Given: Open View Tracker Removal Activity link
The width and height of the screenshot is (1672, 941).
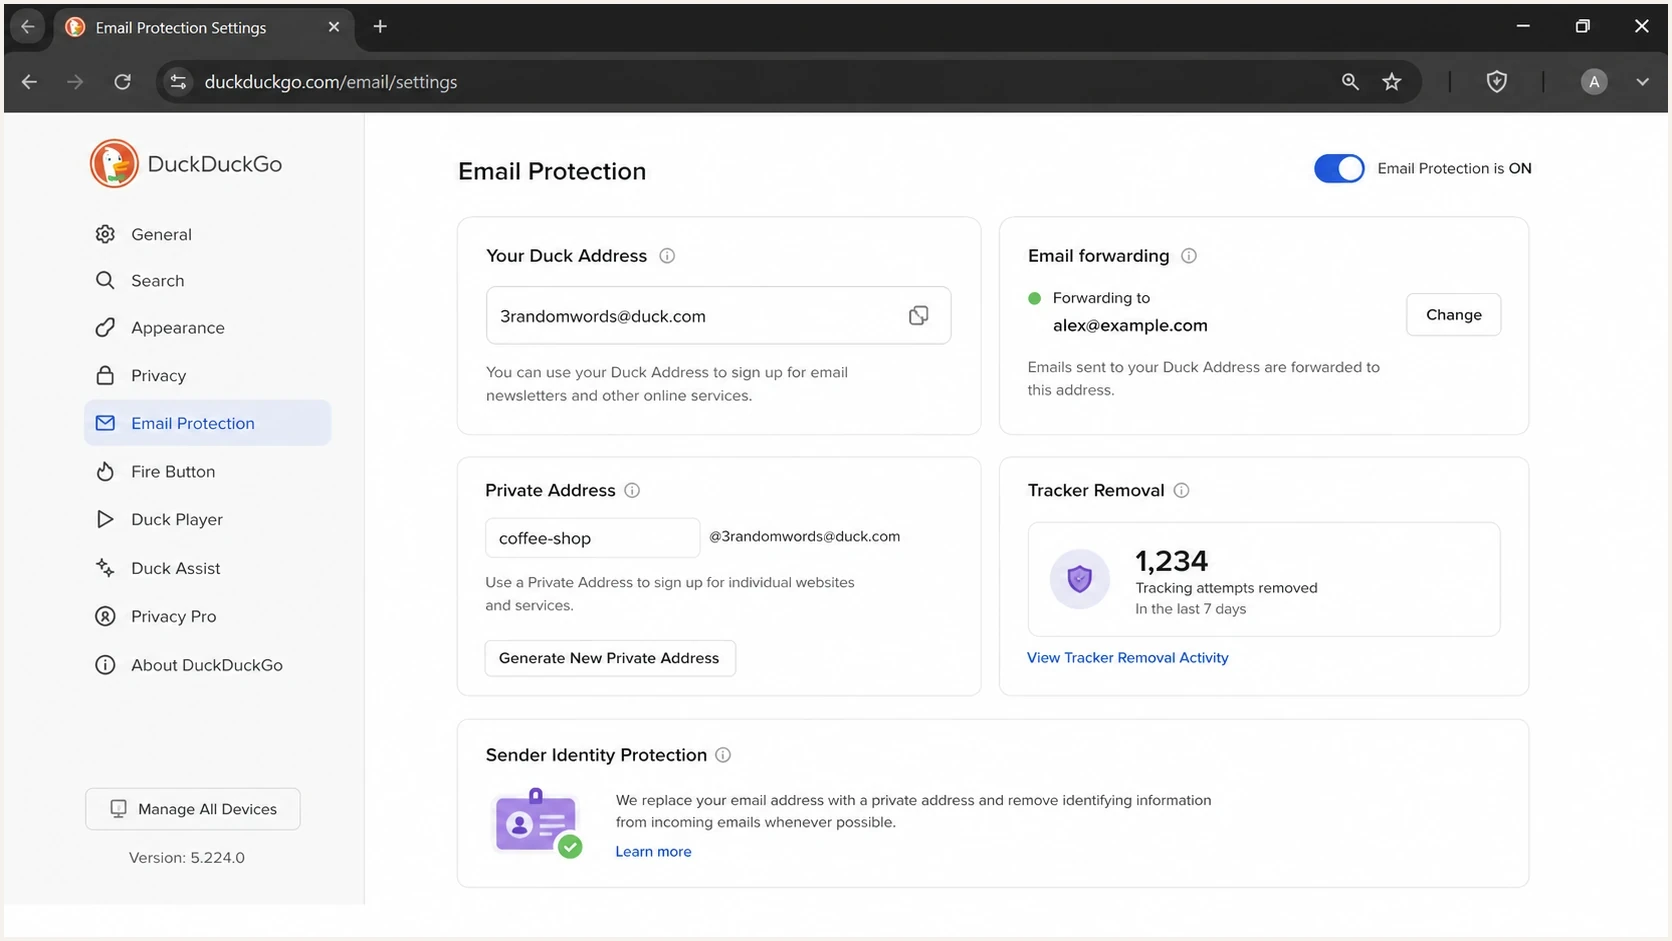Looking at the screenshot, I should tap(1127, 657).
